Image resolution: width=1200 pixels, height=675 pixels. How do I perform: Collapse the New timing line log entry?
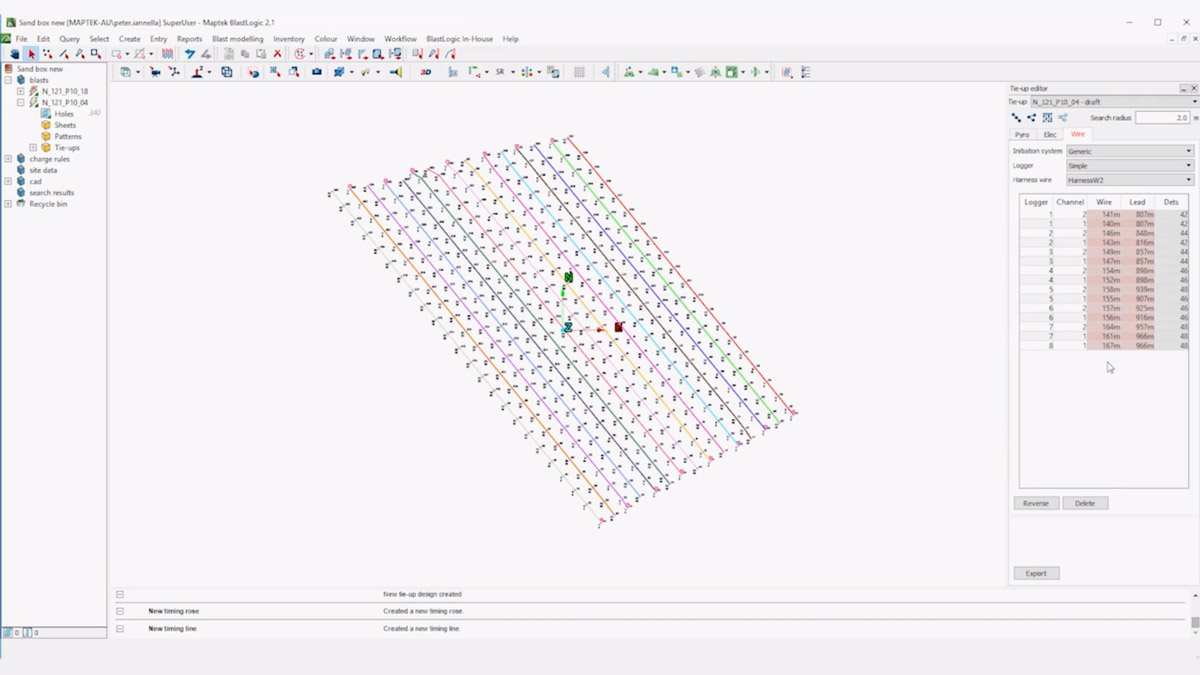(x=120, y=629)
